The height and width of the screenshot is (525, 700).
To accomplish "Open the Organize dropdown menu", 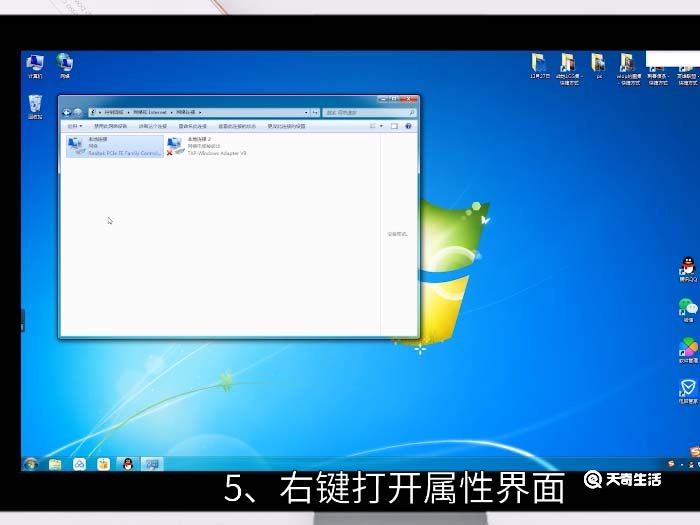I will [x=75, y=126].
